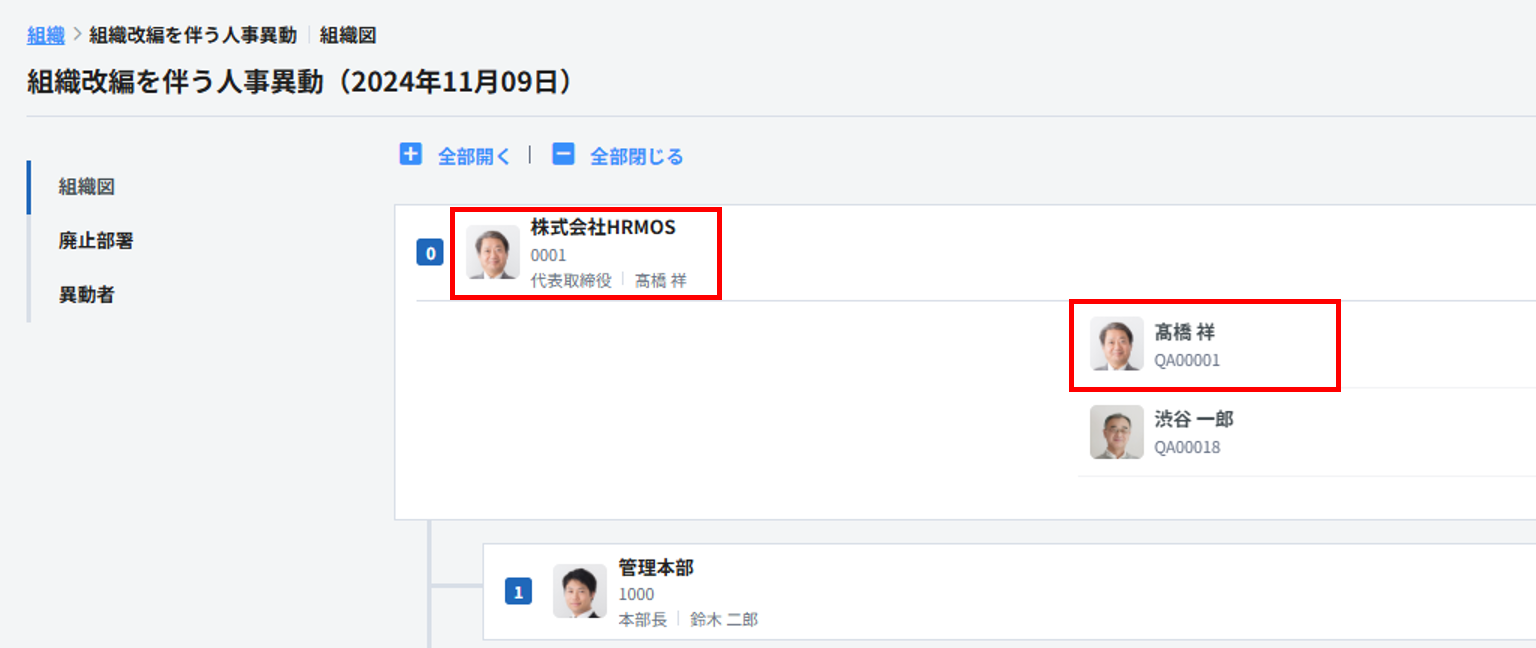The image size is (1536, 648).
Task: Open 株式会社HRMOS representative's avatar photo
Action: [x=493, y=252]
